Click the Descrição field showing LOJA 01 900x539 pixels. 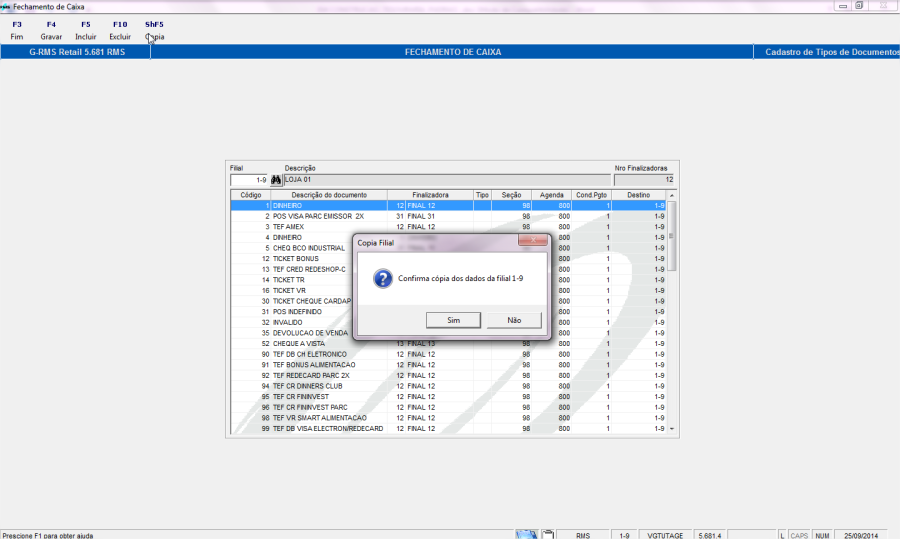tap(447, 180)
